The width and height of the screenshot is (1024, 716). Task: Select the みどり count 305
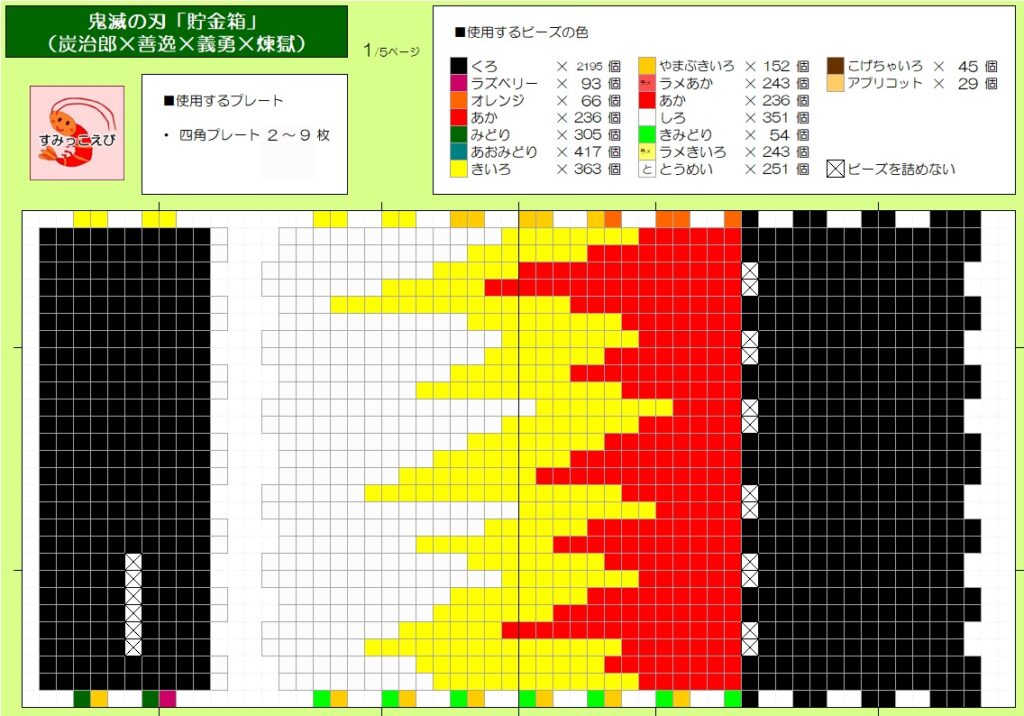[588, 135]
